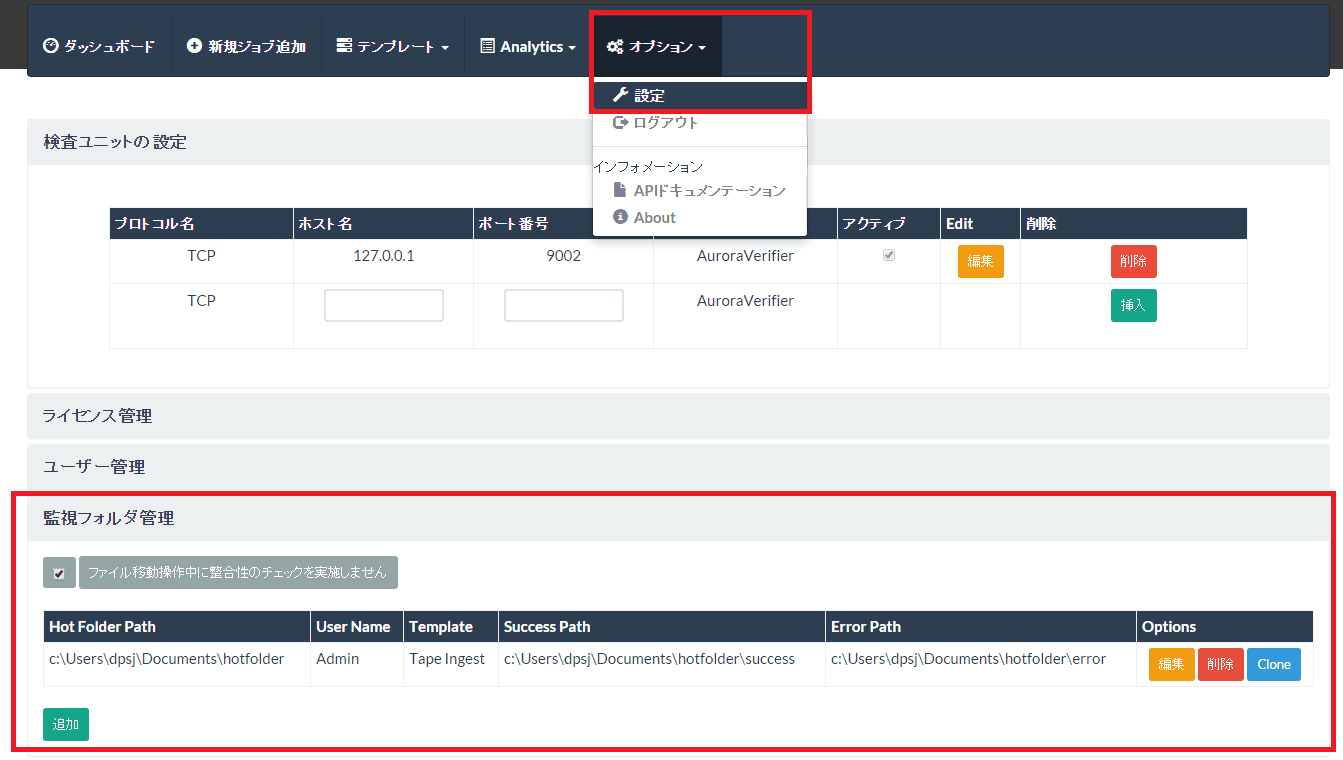The image size is (1343, 760).
Task: Click the Admin user name cell
Action: (337, 658)
